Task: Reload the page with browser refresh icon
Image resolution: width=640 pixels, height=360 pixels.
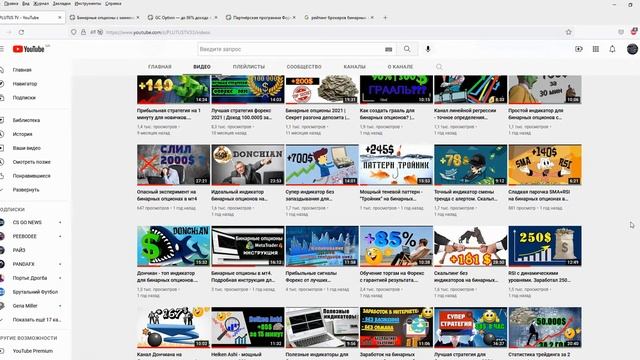Action: click(x=21, y=32)
